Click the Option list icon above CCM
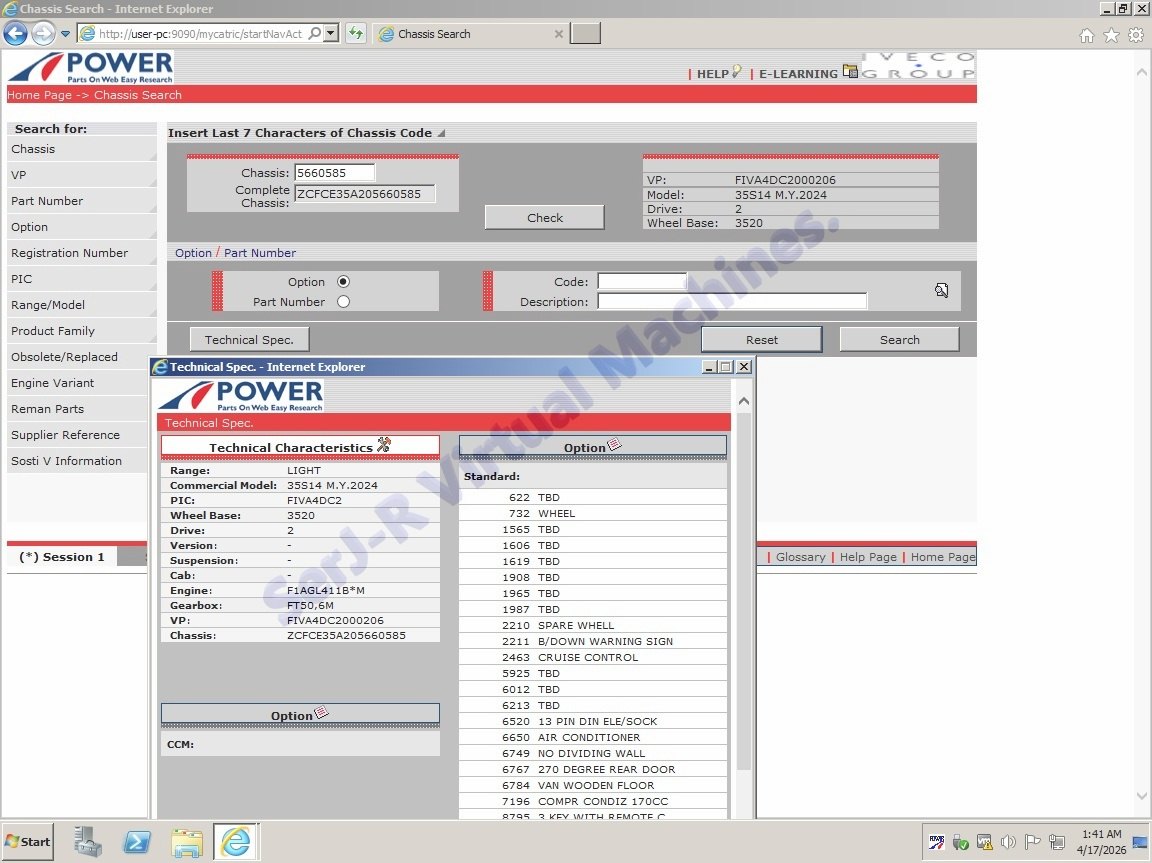 click(321, 714)
